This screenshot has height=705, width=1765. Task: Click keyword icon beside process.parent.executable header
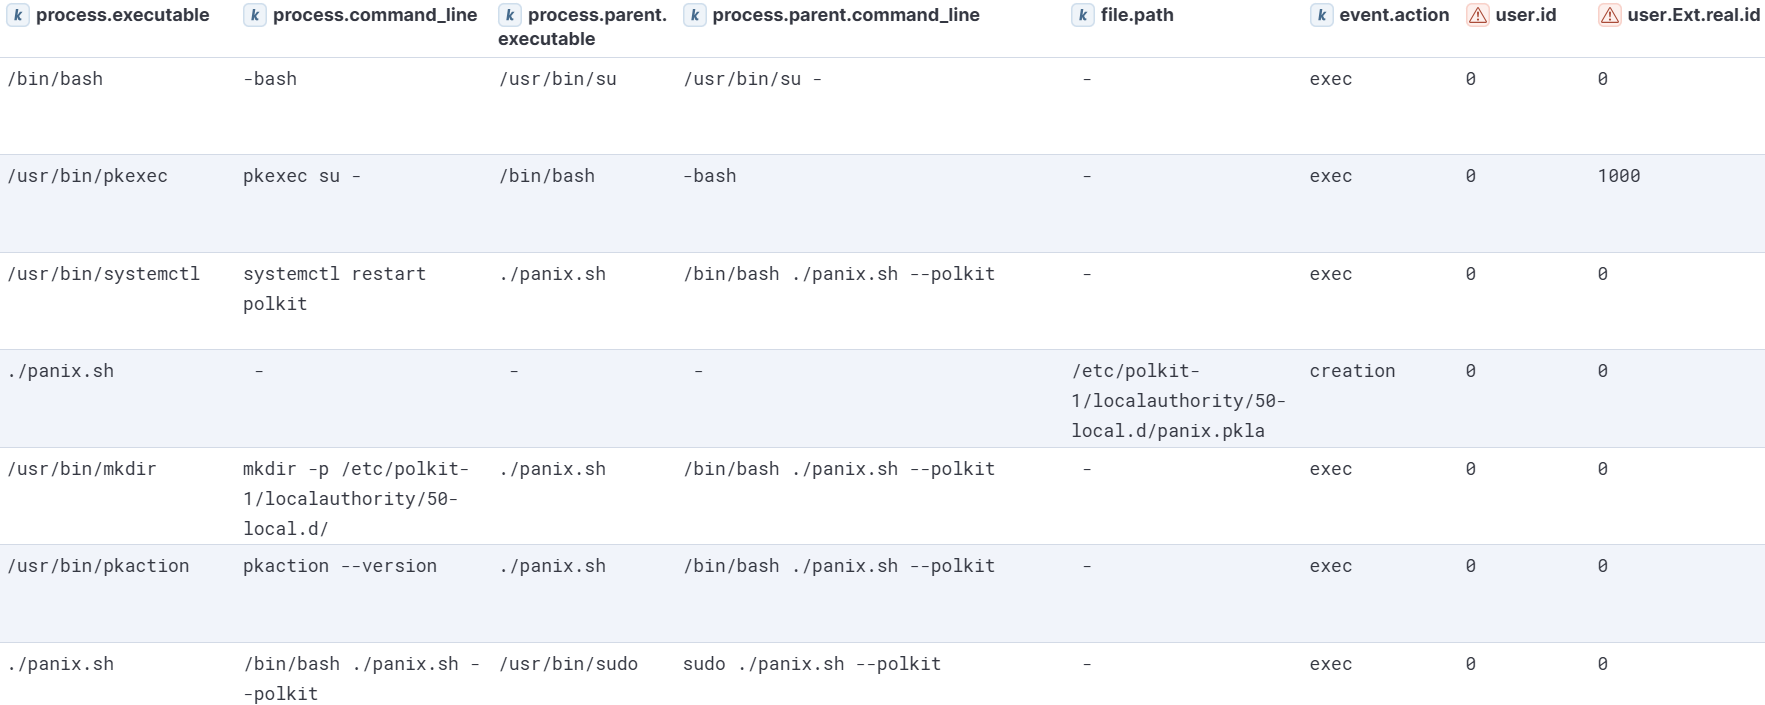(510, 15)
